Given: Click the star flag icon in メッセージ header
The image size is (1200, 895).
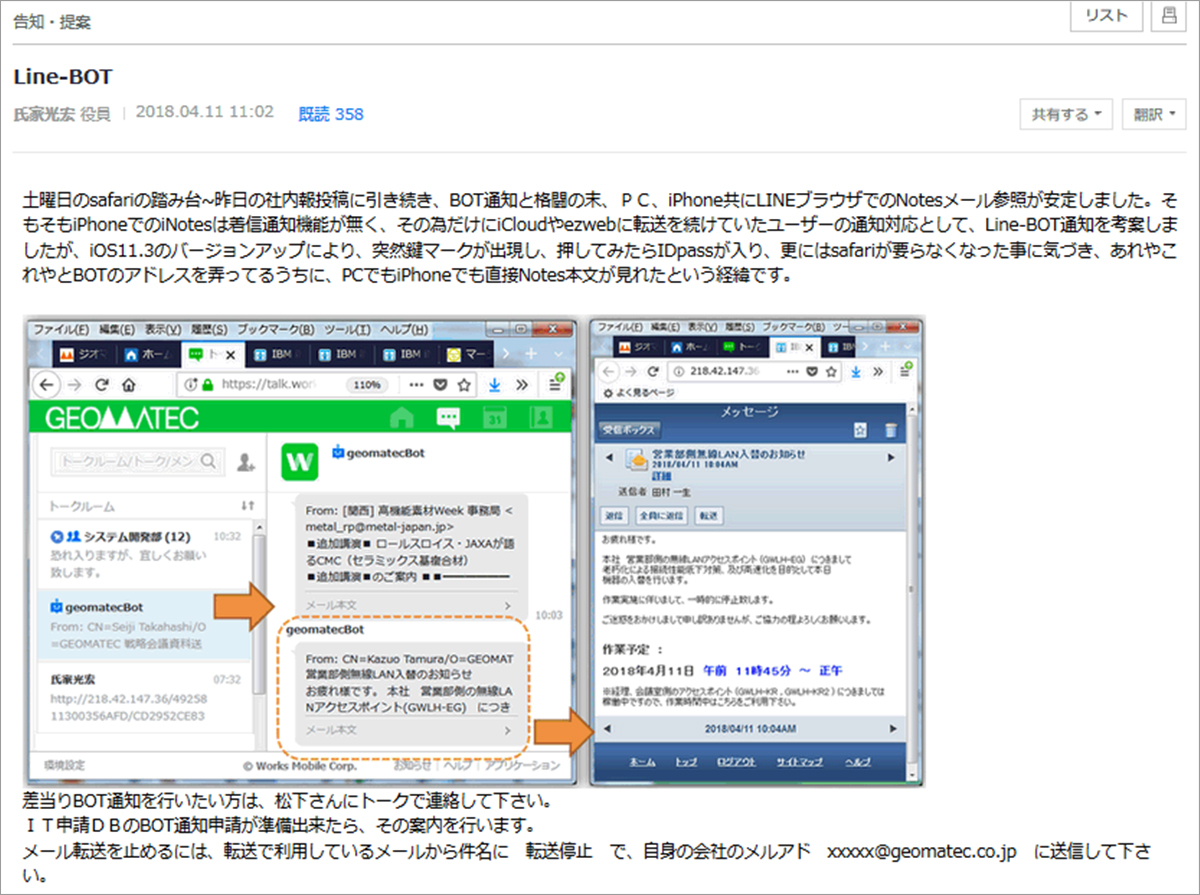Looking at the screenshot, I should click(859, 430).
